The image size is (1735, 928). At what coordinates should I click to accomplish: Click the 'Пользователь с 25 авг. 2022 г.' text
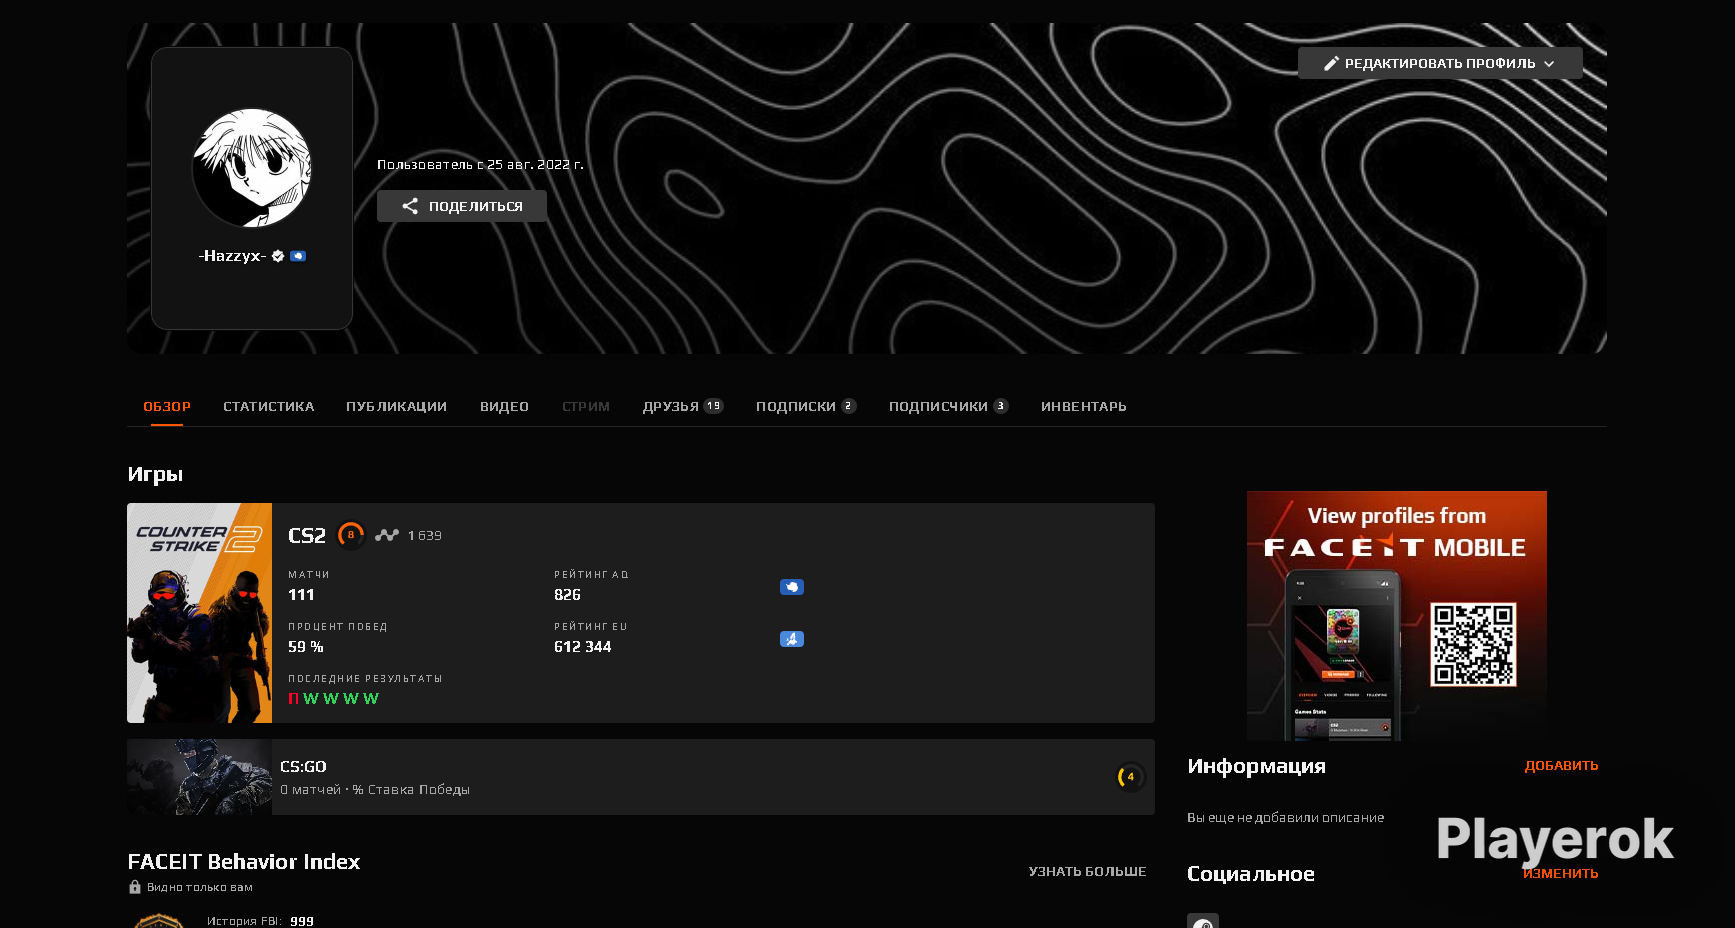click(480, 164)
